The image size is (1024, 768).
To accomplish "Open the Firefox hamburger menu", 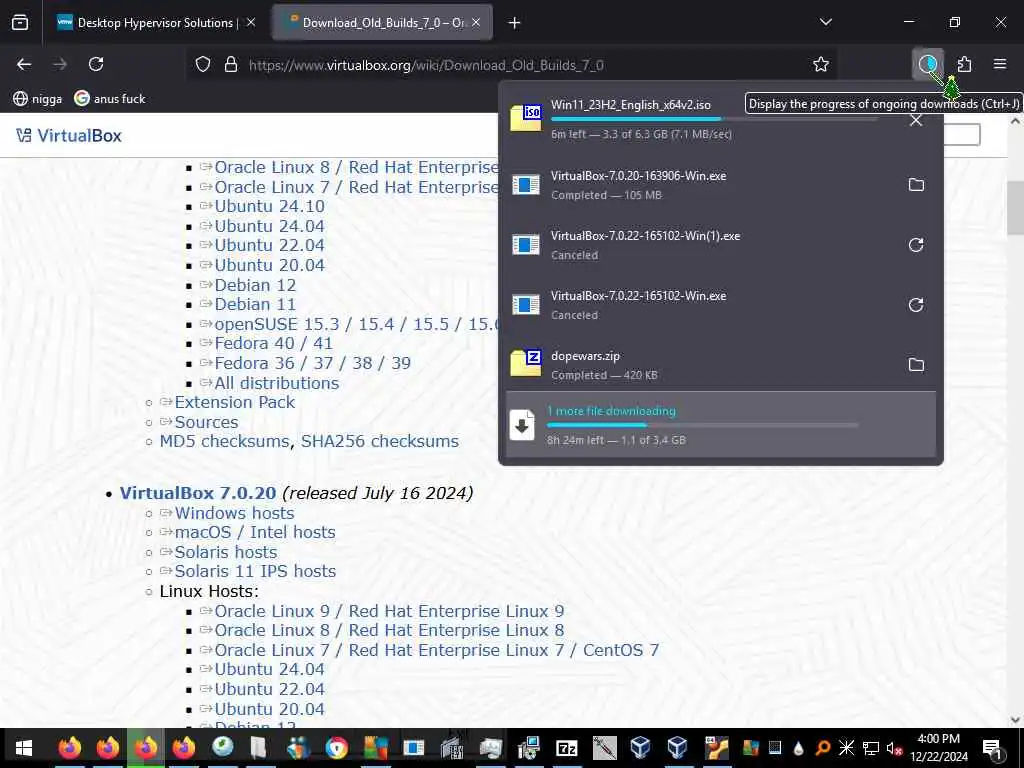I will tap(1000, 64).
